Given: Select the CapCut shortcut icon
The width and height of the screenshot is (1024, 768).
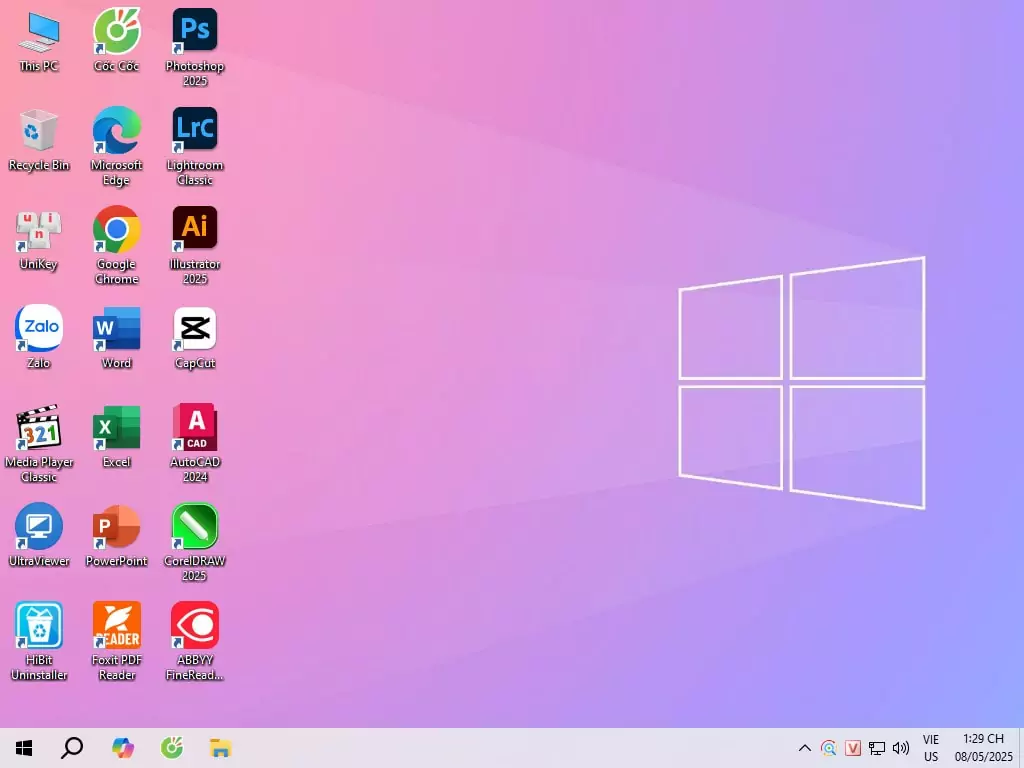Looking at the screenshot, I should (195, 337).
